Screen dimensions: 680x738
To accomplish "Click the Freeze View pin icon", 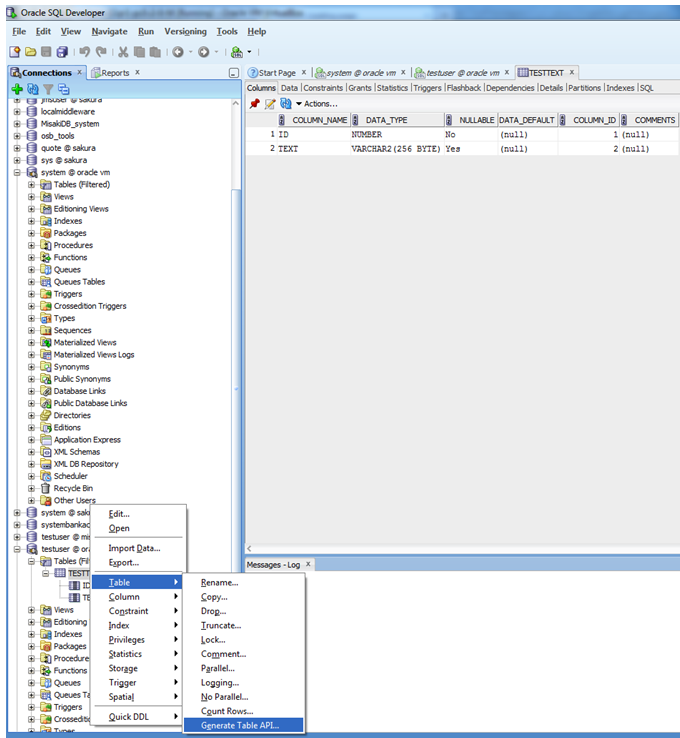I will click(x=255, y=104).
